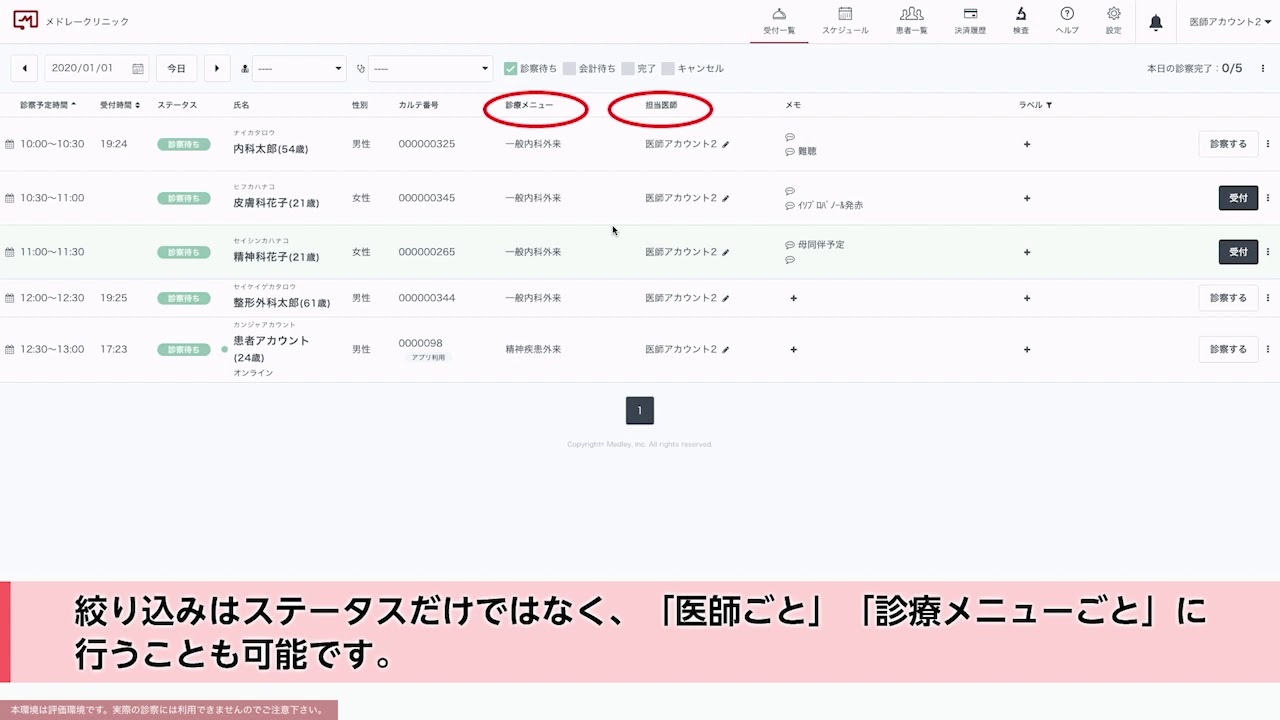The height and width of the screenshot is (720, 1280).
Task: Add memo for 整形外科太郎 row
Action: [794, 298]
